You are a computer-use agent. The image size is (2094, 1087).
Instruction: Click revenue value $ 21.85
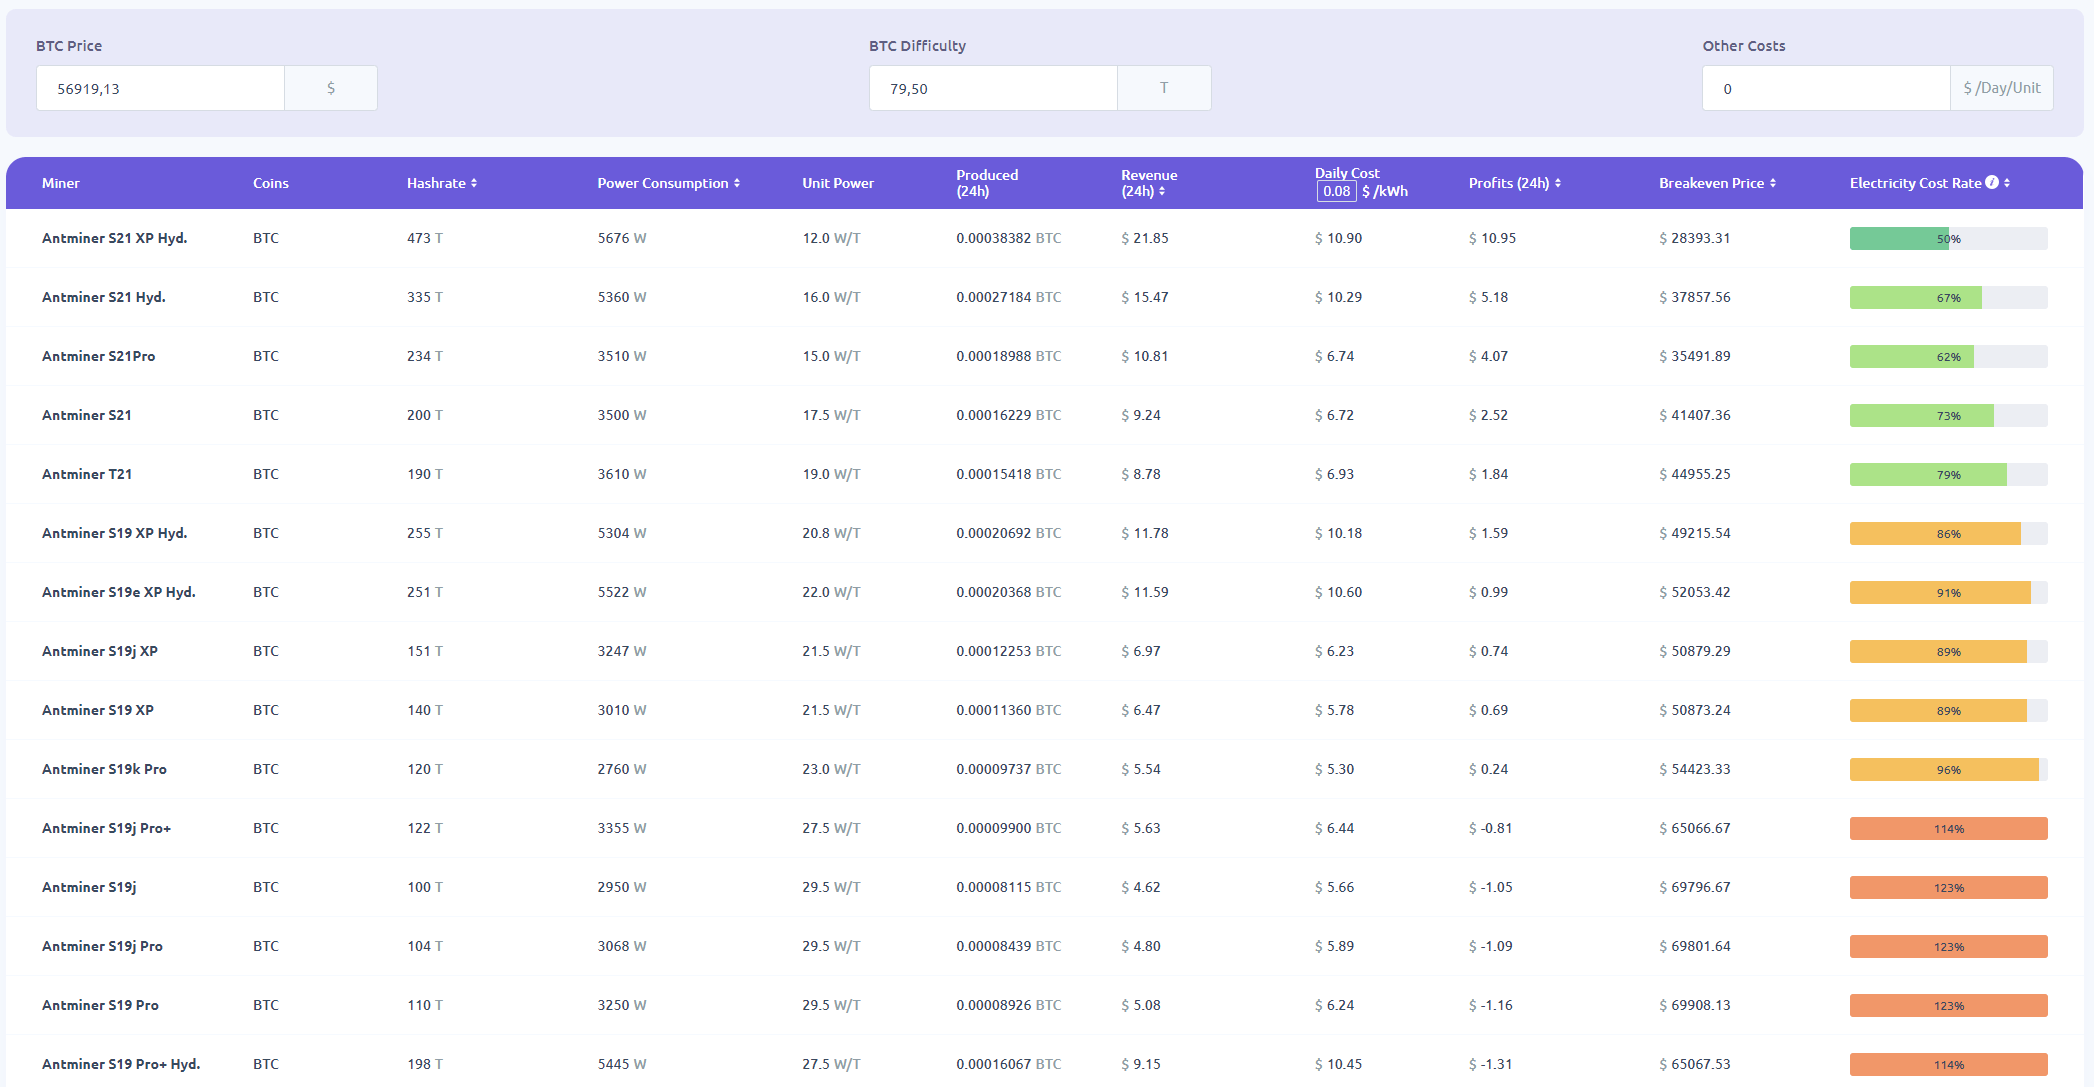coord(1145,238)
